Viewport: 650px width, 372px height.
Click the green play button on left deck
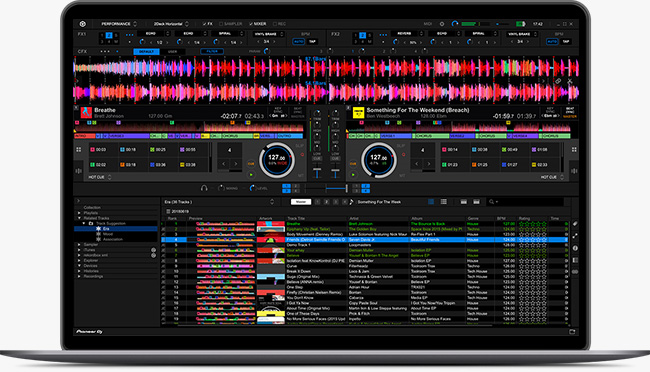pyautogui.click(x=251, y=175)
